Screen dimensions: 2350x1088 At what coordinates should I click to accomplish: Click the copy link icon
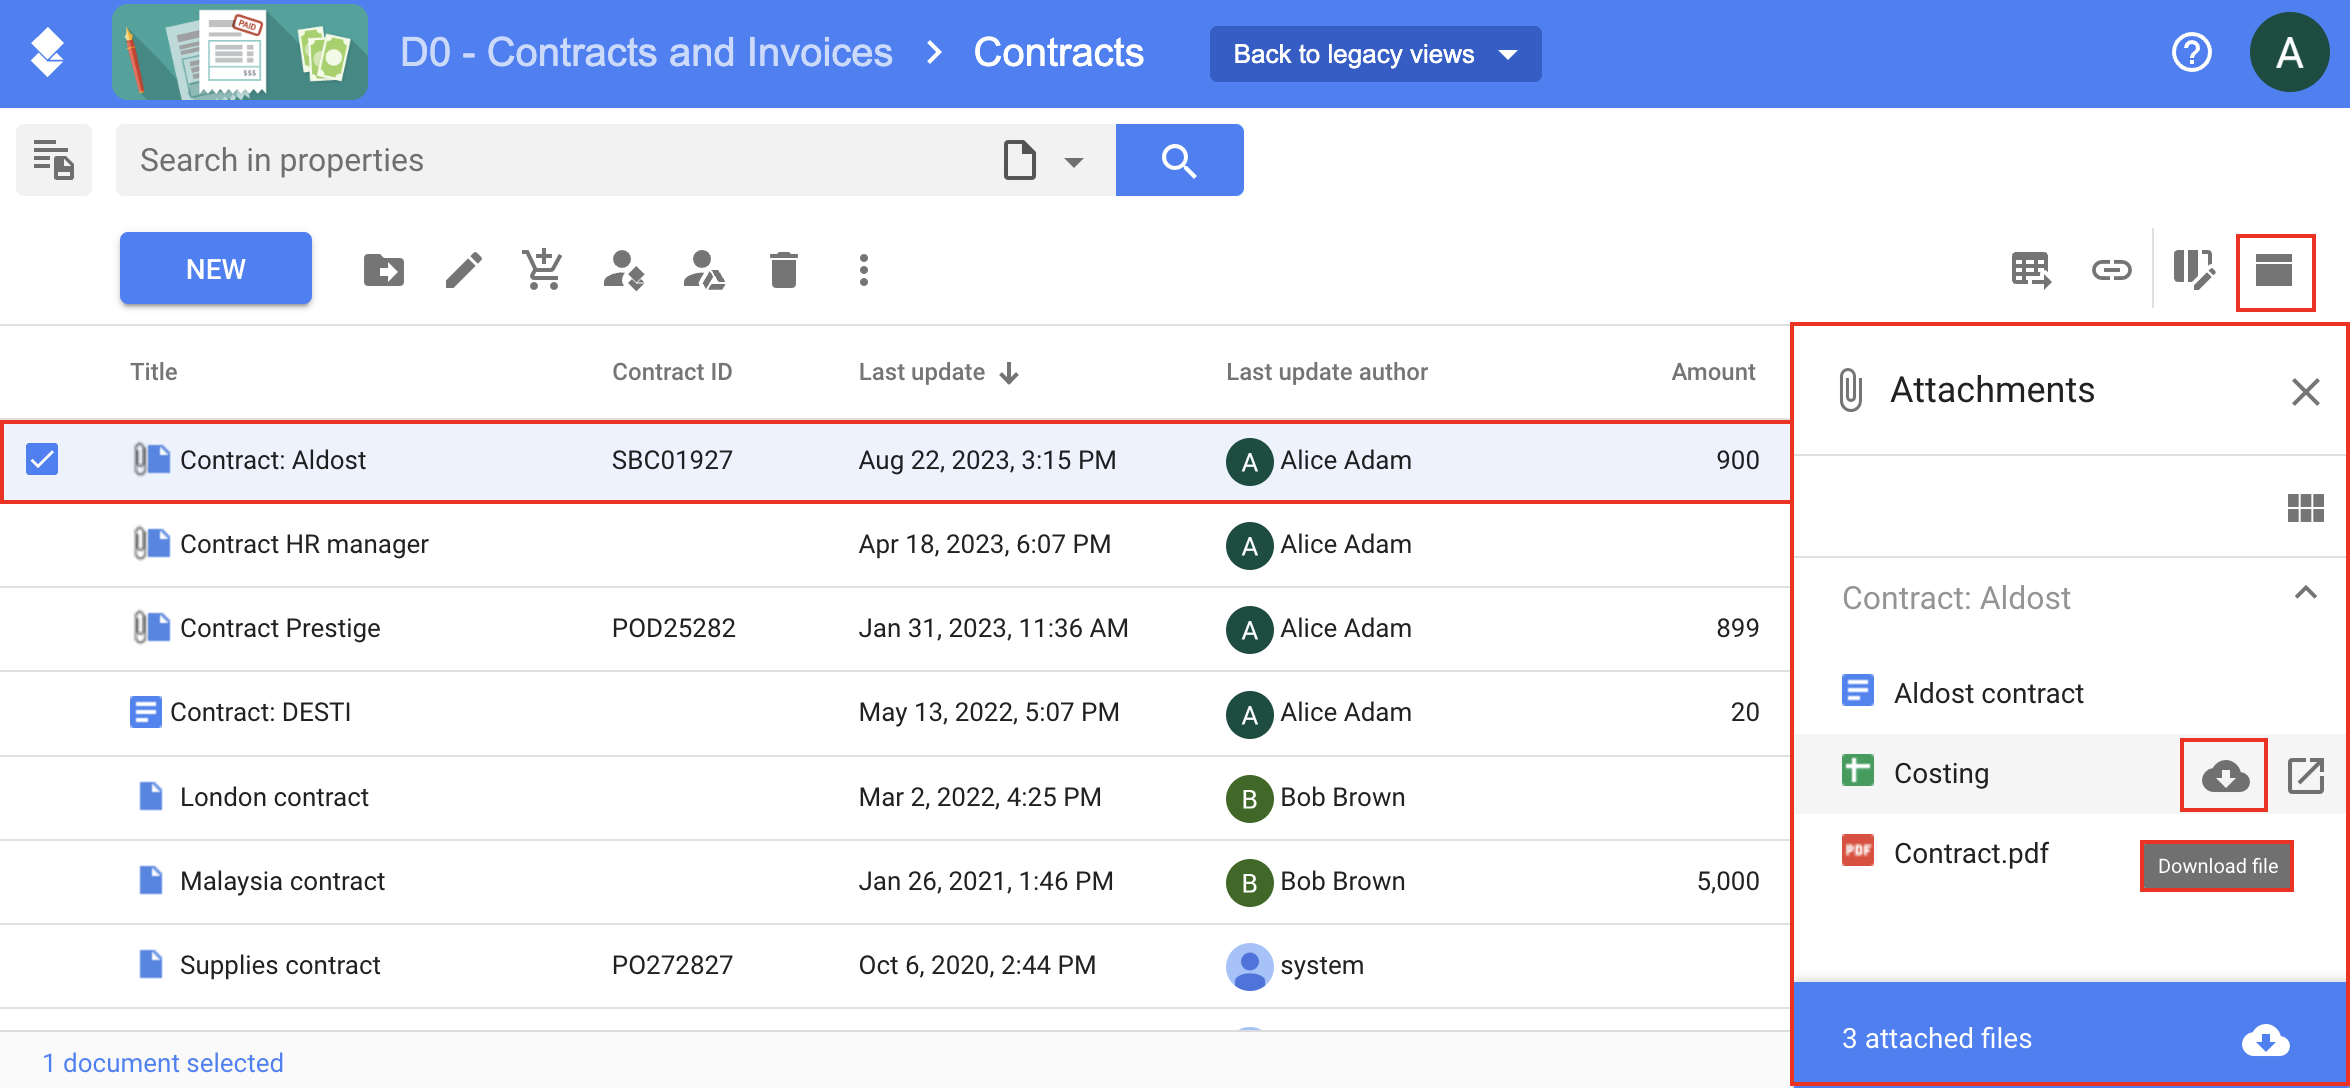click(x=2111, y=270)
